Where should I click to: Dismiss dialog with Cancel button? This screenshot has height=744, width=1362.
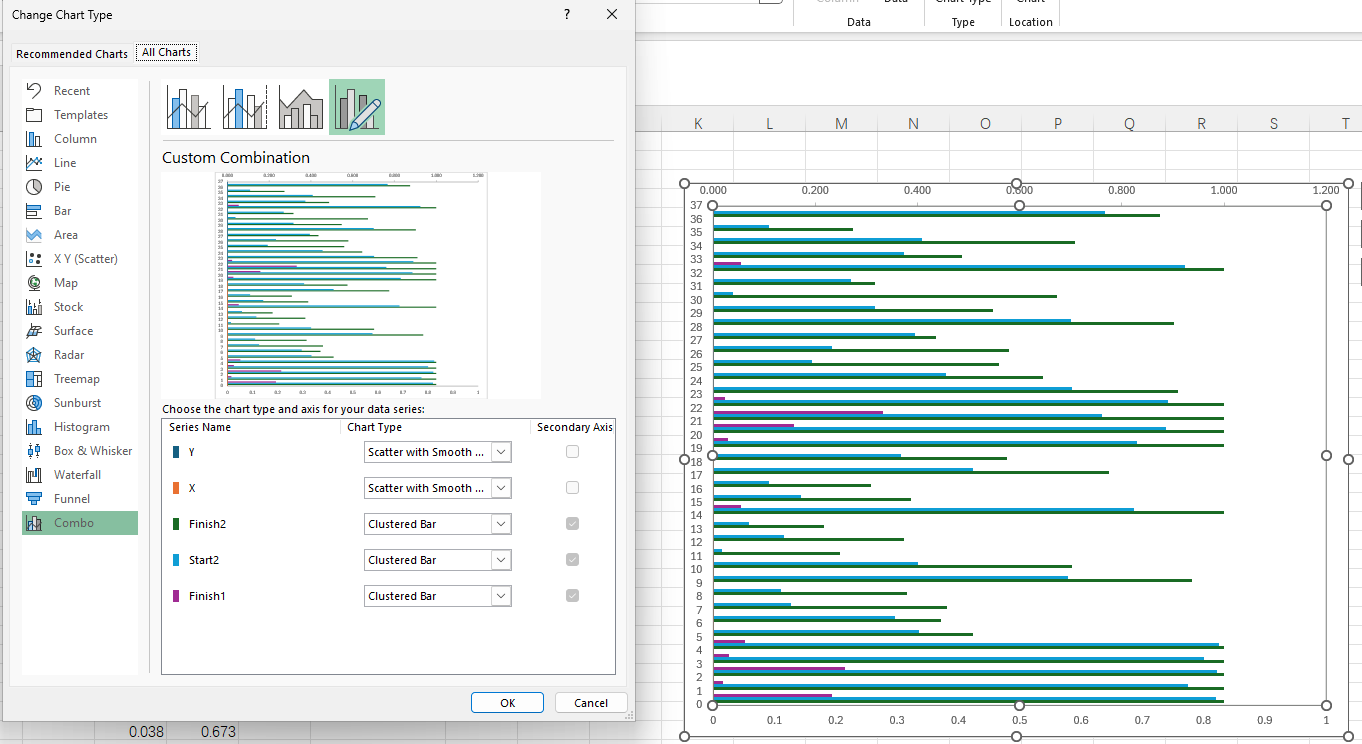tap(591, 703)
